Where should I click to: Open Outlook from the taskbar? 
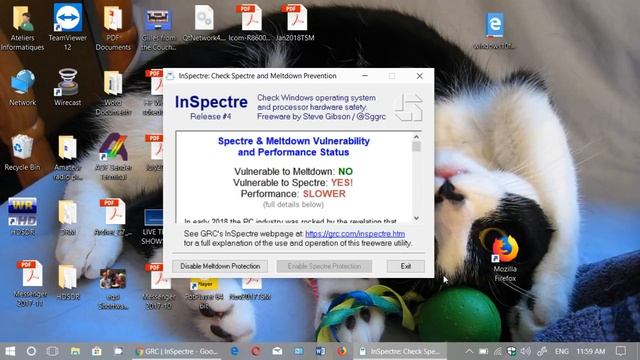click(x=299, y=351)
